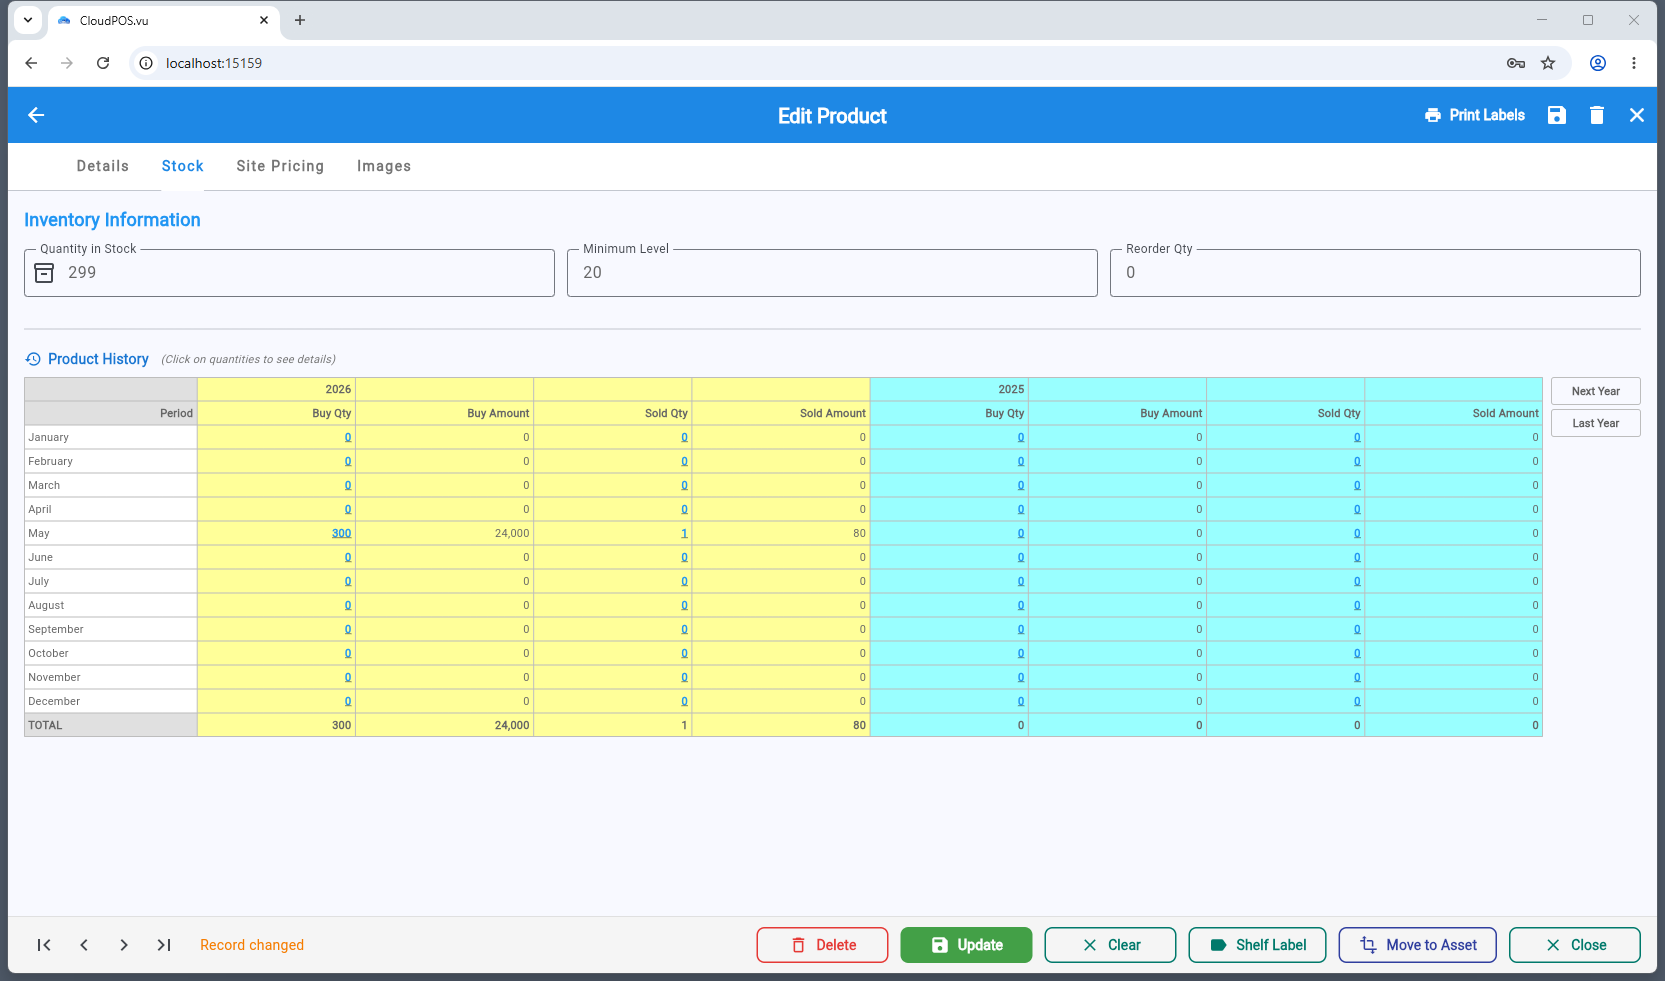Image resolution: width=1665 pixels, height=981 pixels.
Task: Jump to last record navigation icon
Action: [x=164, y=945]
